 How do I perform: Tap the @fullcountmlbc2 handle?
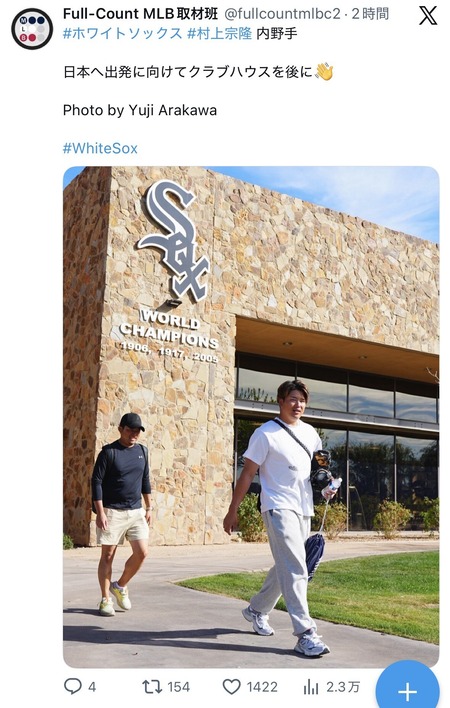pos(282,14)
